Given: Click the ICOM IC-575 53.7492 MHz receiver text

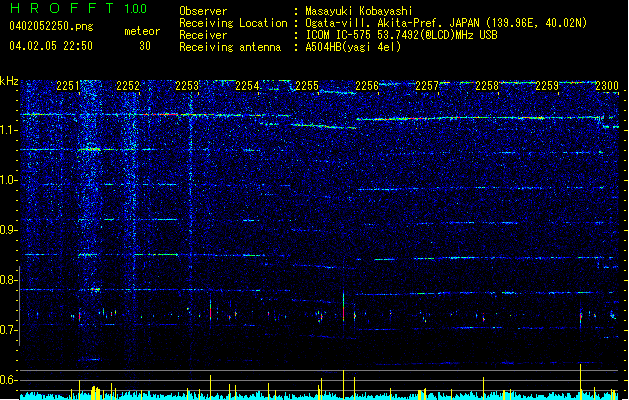Looking at the screenshot, I should pyautogui.click(x=401, y=35).
